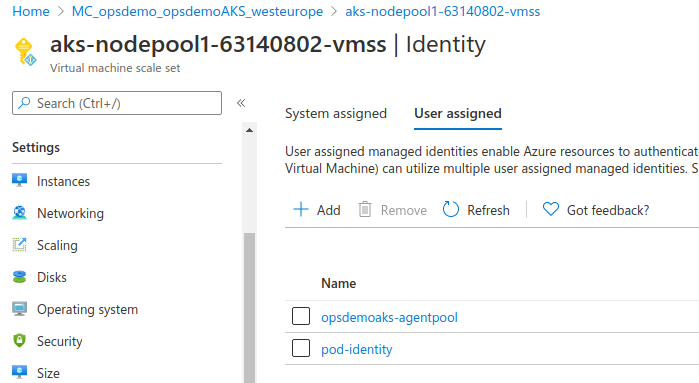
Task: Click the Instances monitor icon
Action: point(19,181)
